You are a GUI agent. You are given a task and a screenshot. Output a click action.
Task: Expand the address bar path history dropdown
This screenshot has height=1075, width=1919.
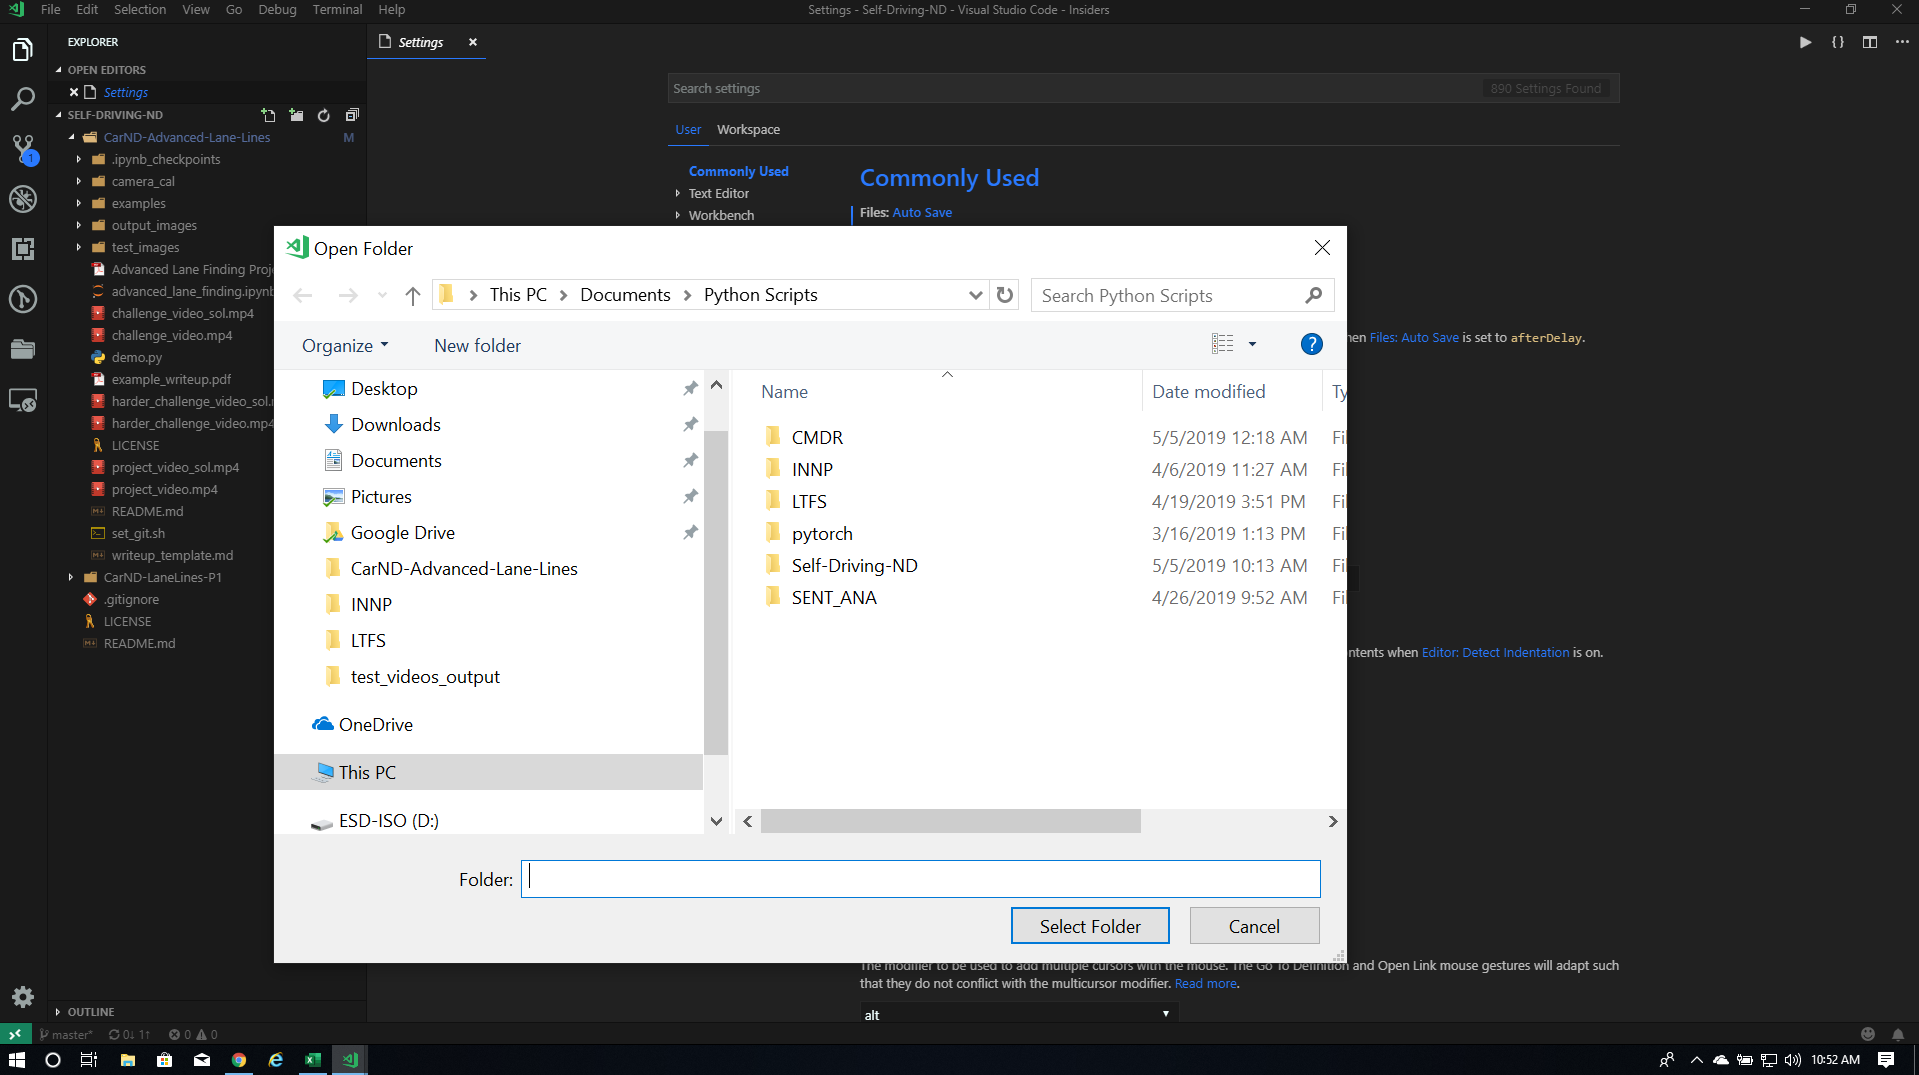coord(975,295)
